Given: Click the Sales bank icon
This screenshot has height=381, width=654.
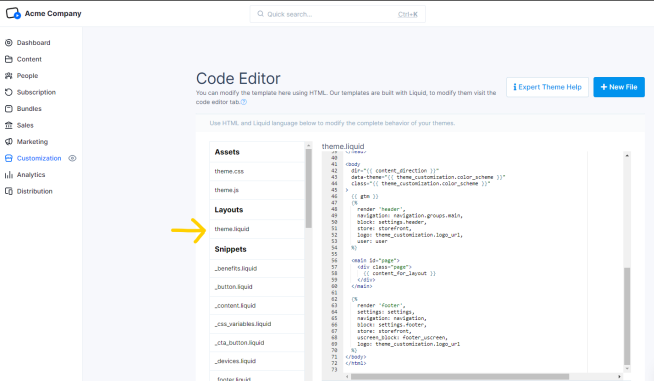Looking at the screenshot, I should (x=9, y=125).
